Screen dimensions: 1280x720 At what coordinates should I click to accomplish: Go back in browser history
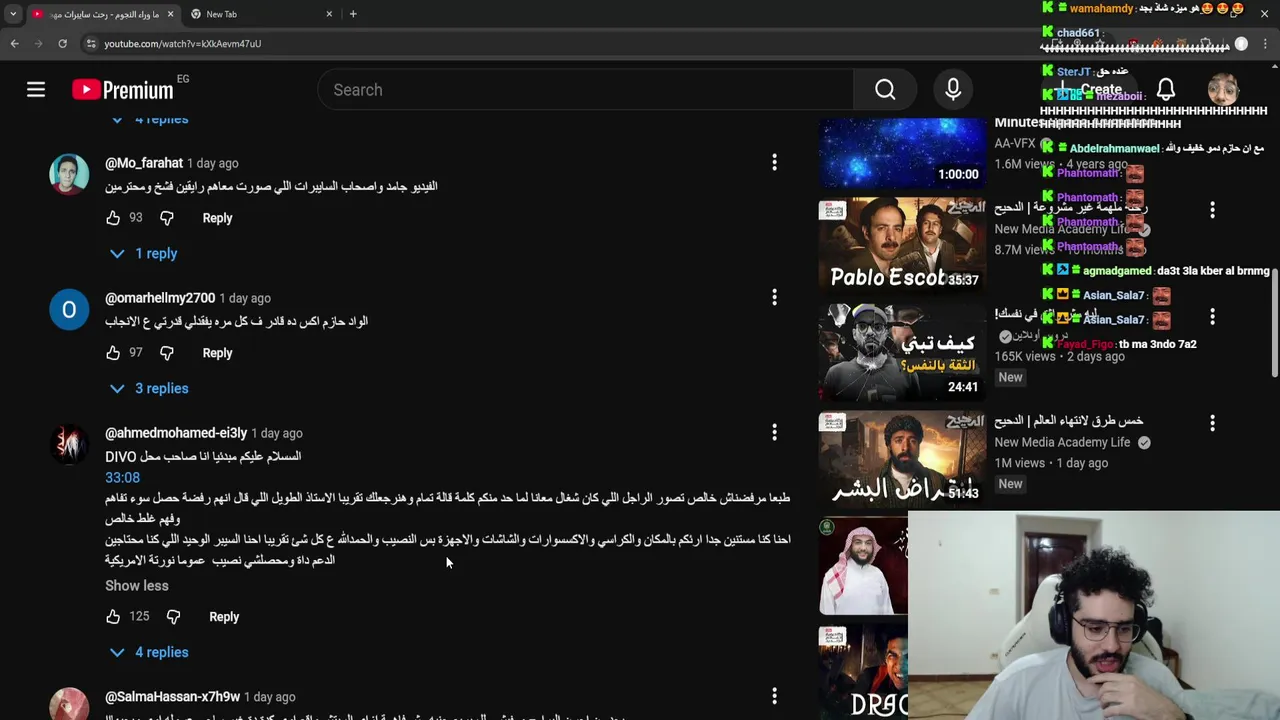(x=15, y=44)
